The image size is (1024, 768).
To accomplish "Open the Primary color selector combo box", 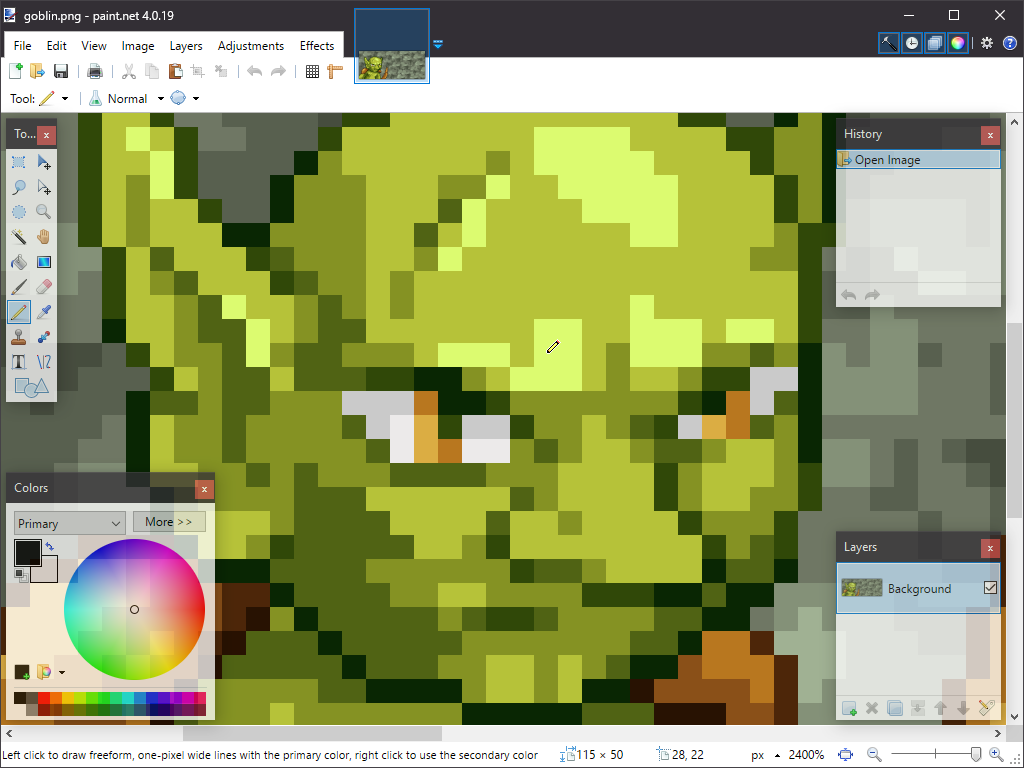I will 68,522.
